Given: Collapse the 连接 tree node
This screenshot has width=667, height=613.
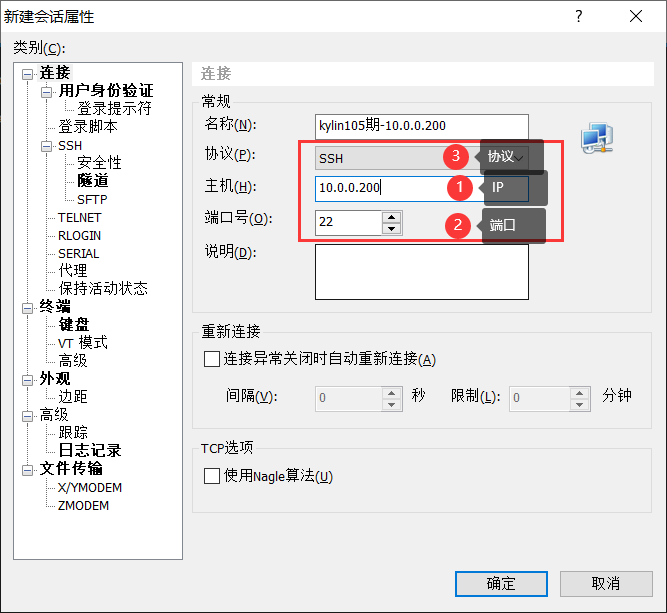Looking at the screenshot, I should [27, 74].
